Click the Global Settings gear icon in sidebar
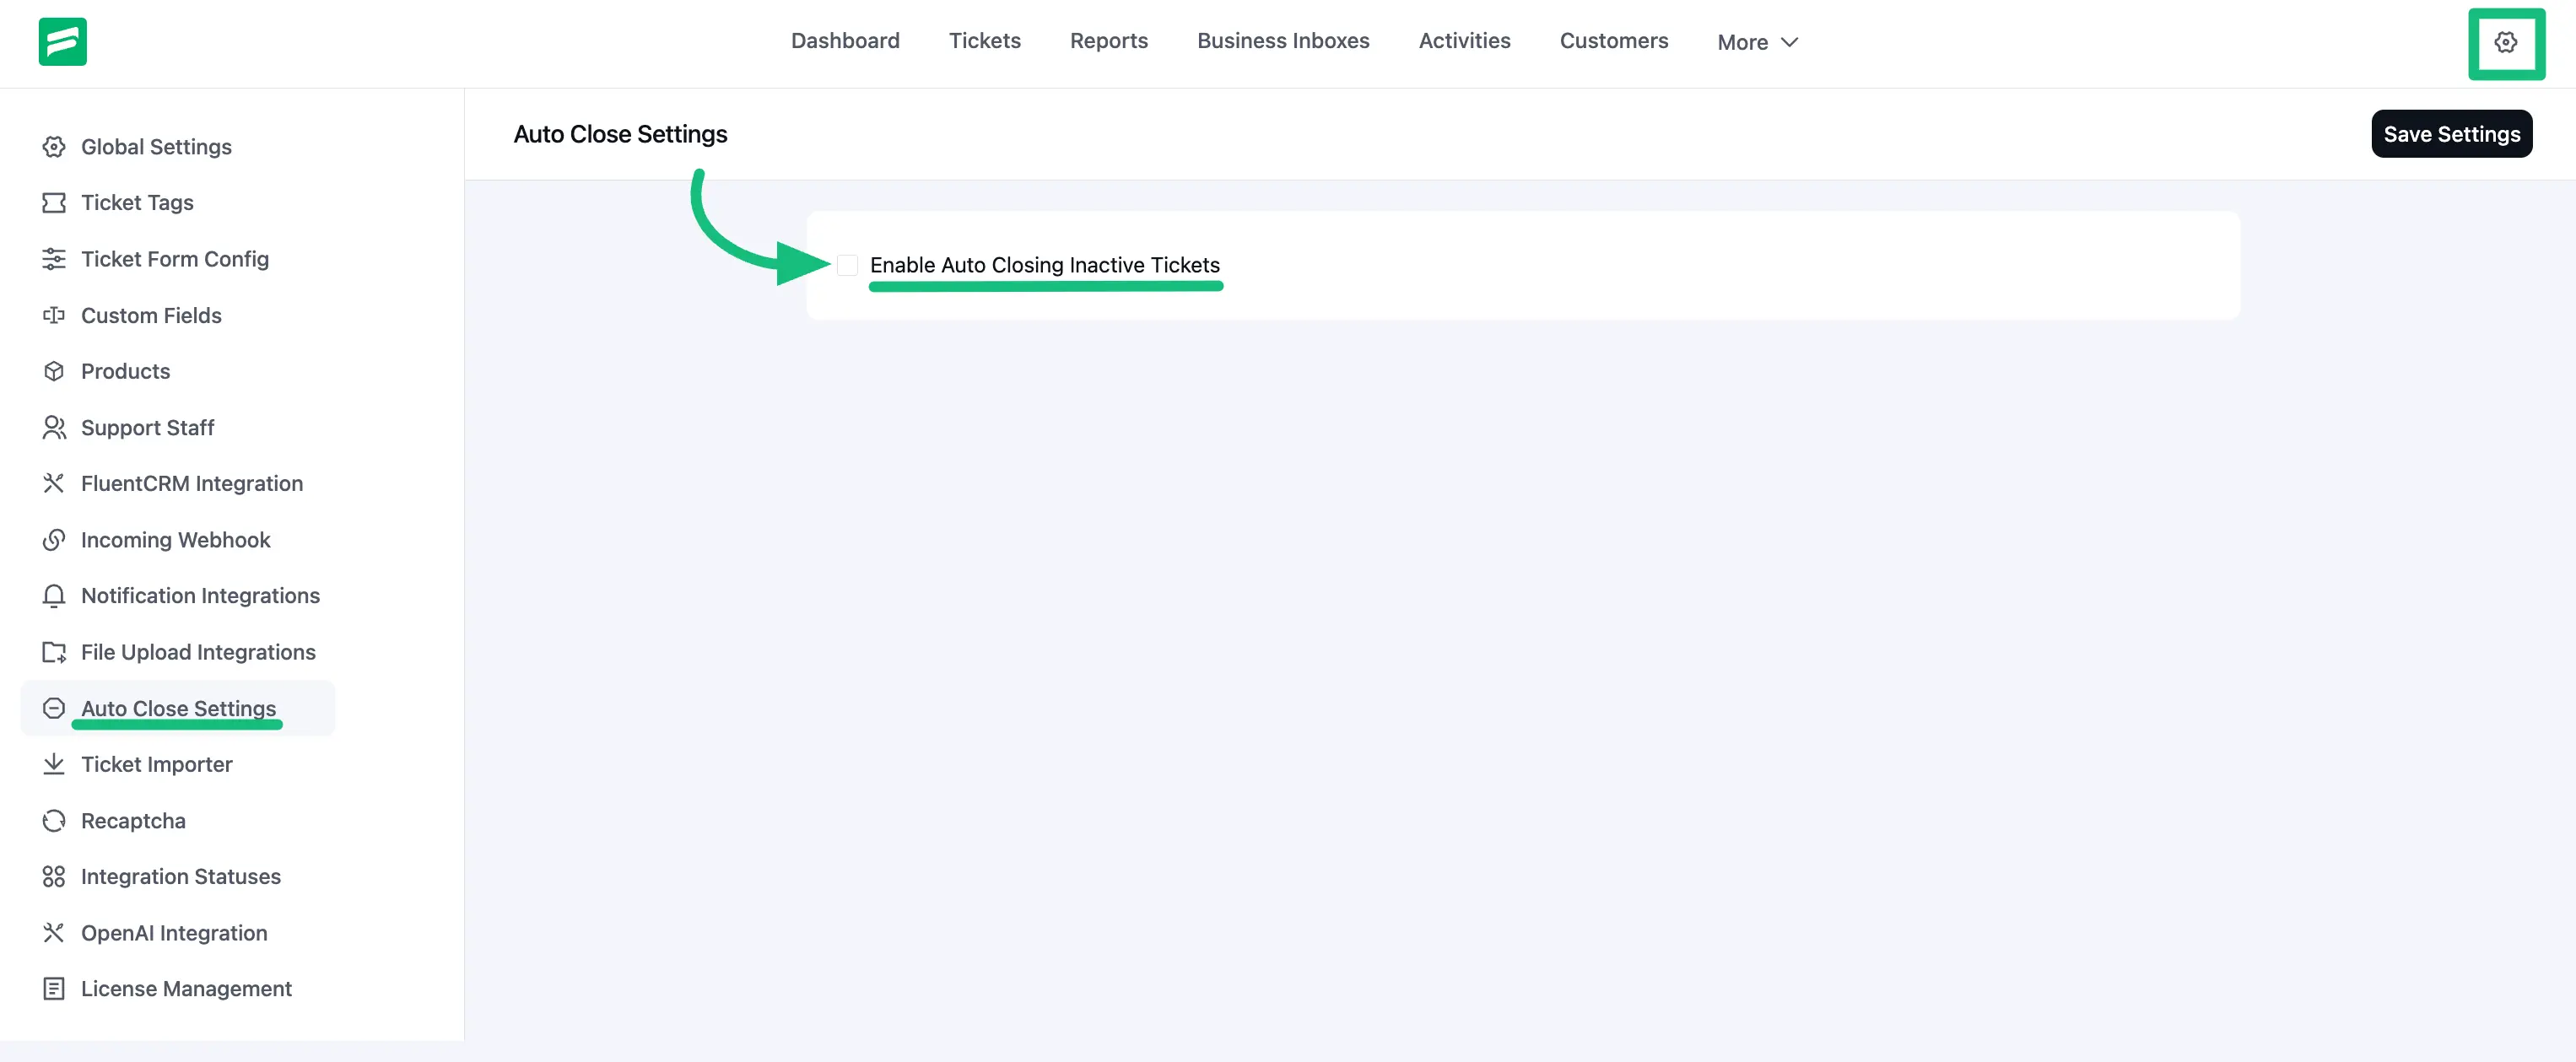This screenshot has width=2576, height=1062. (x=54, y=146)
